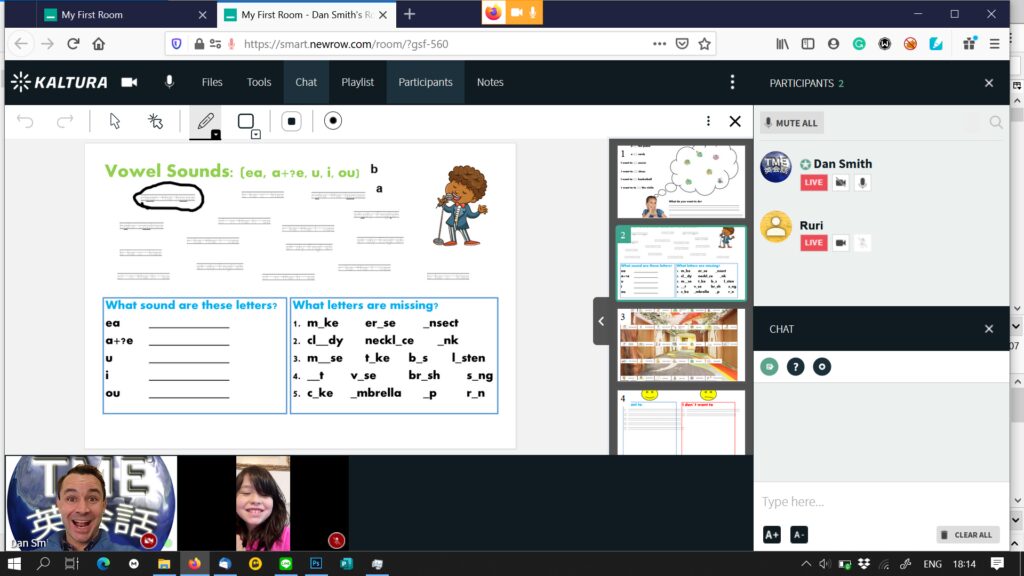Expand the shape tool dropdown arrow
Screen dimensions: 1024x576
256,134
